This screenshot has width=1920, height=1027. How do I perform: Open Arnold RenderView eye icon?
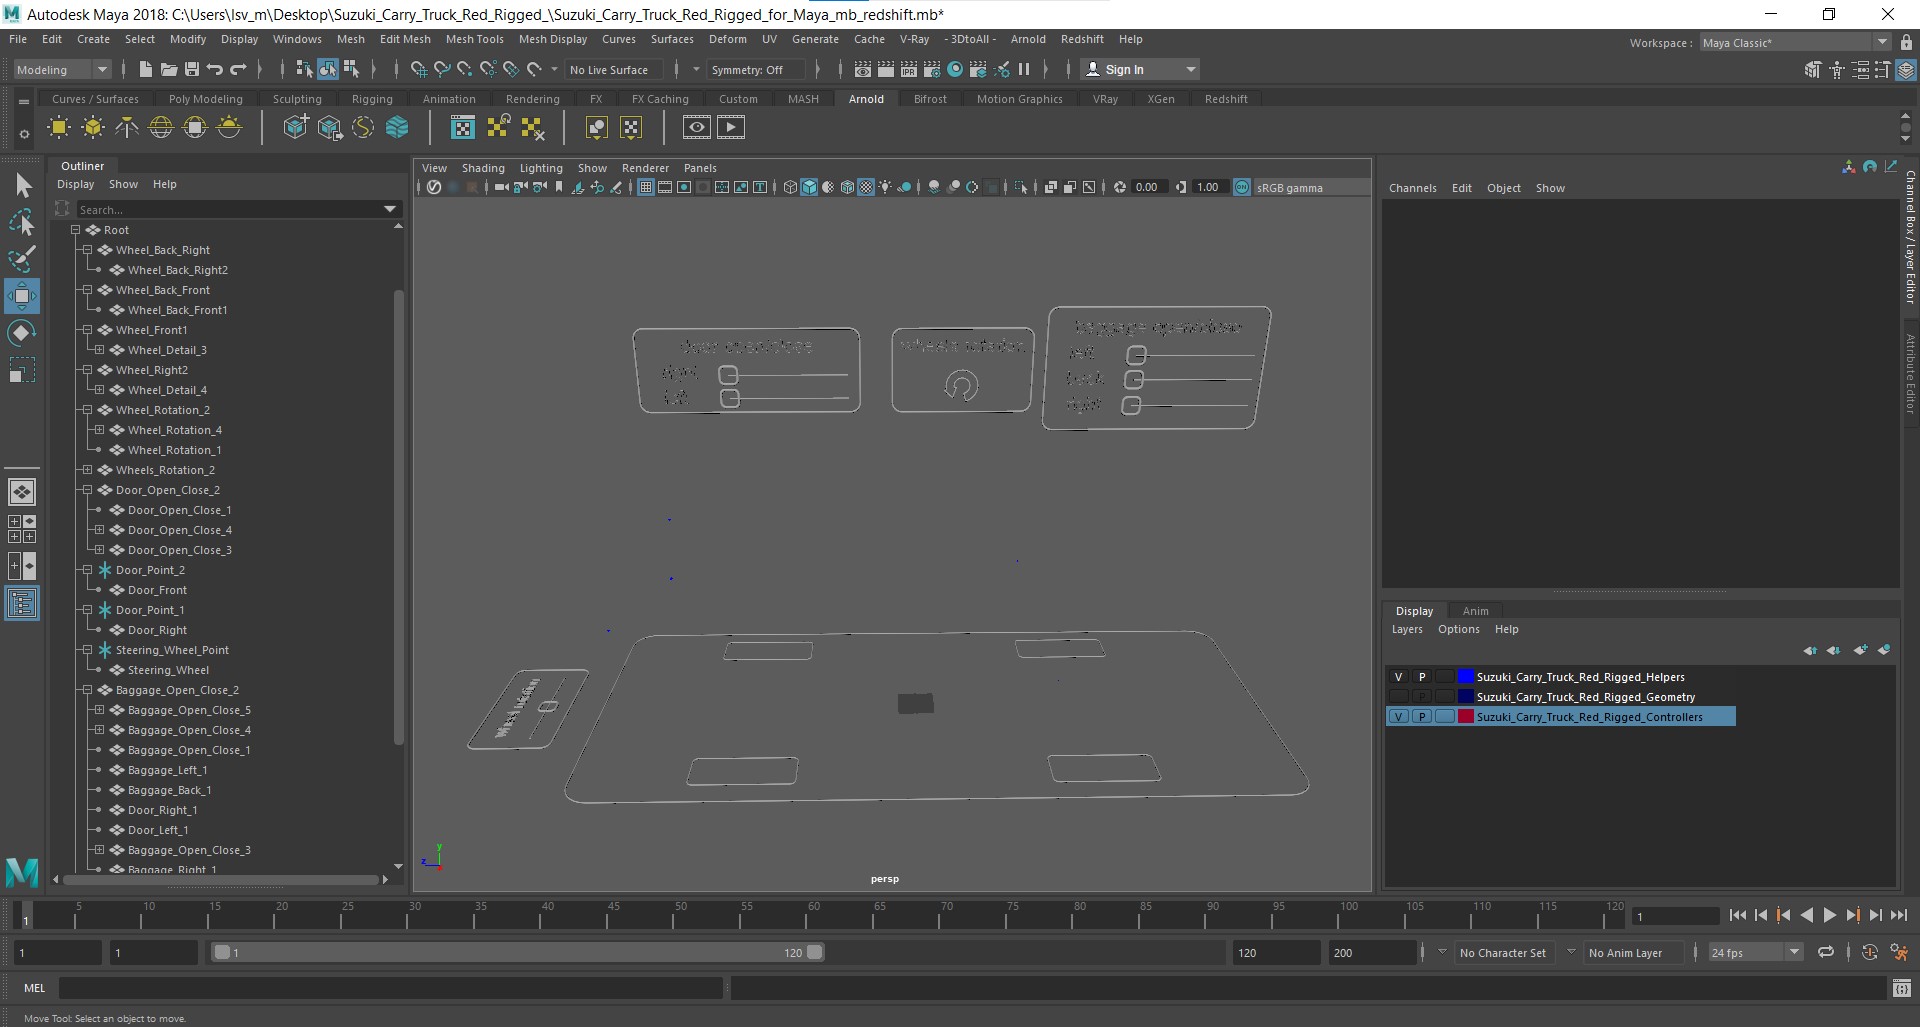coord(697,127)
